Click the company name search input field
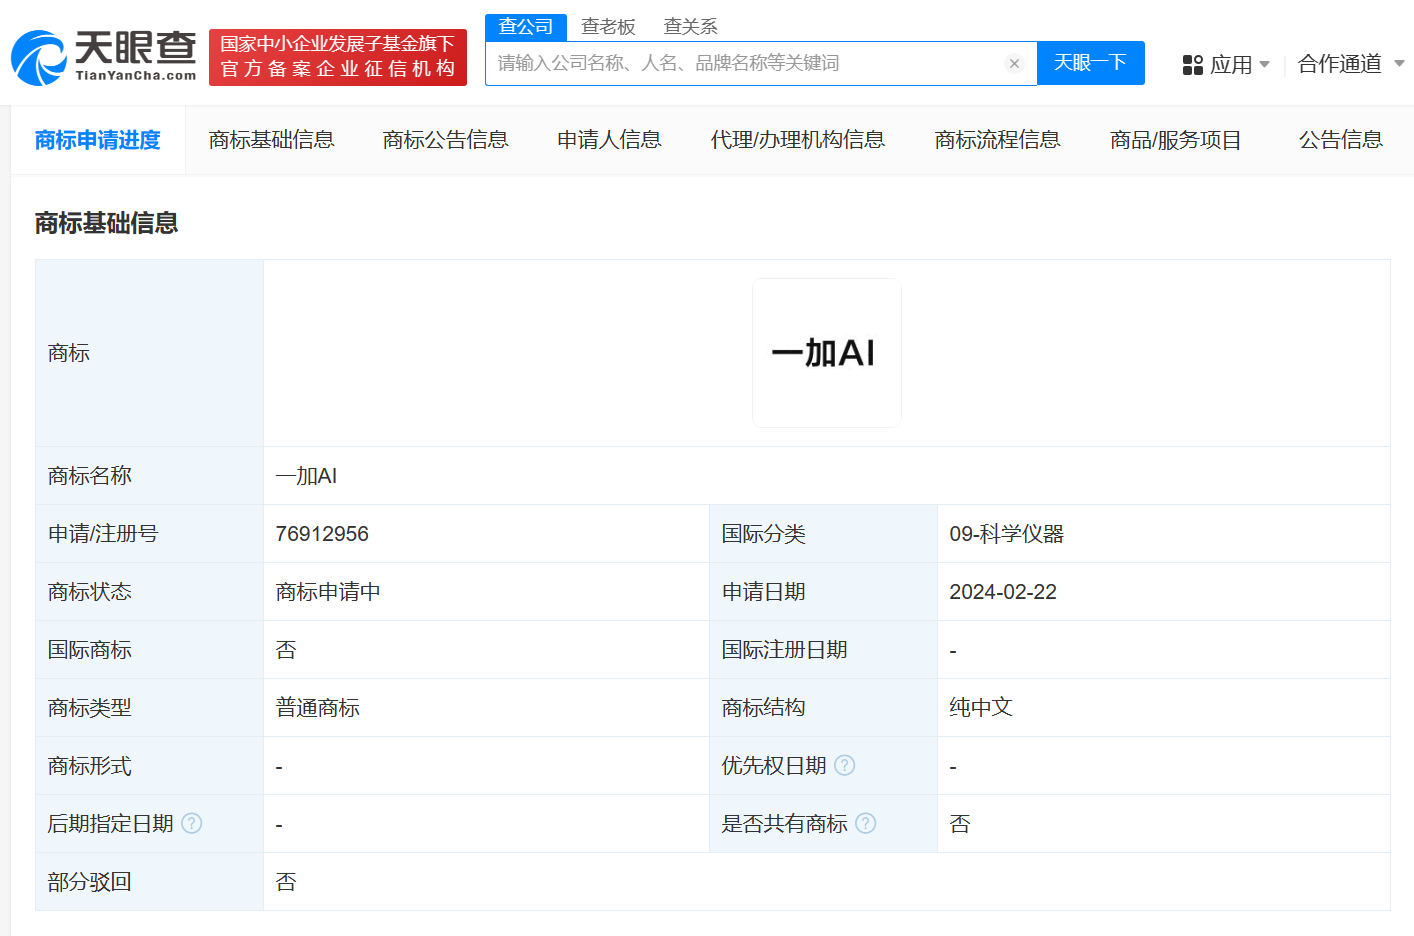 [745, 64]
